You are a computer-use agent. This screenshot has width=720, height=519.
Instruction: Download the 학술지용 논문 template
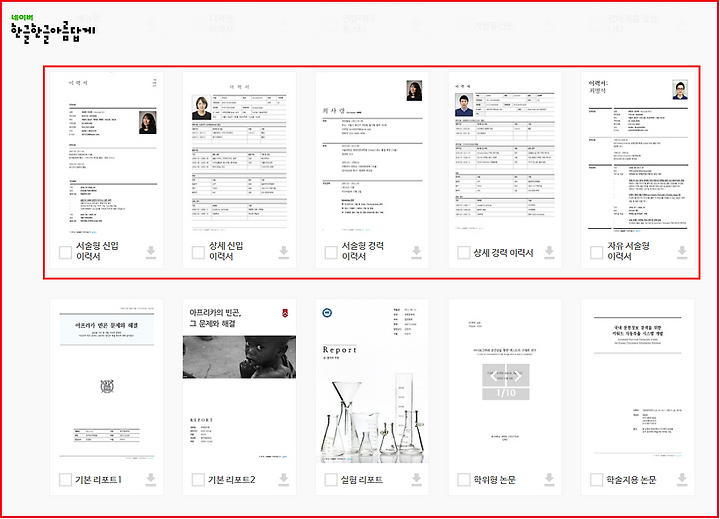pos(682,479)
